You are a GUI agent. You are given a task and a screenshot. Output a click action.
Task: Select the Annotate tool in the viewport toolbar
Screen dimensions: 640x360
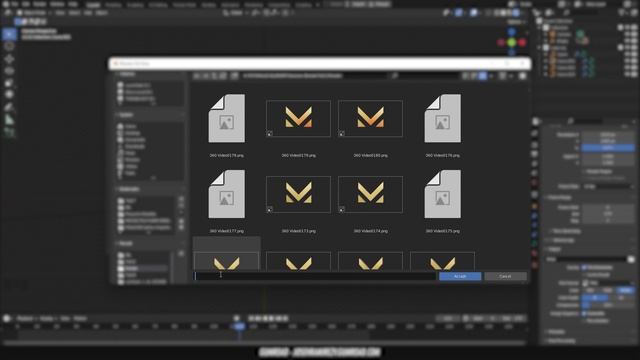point(9,107)
